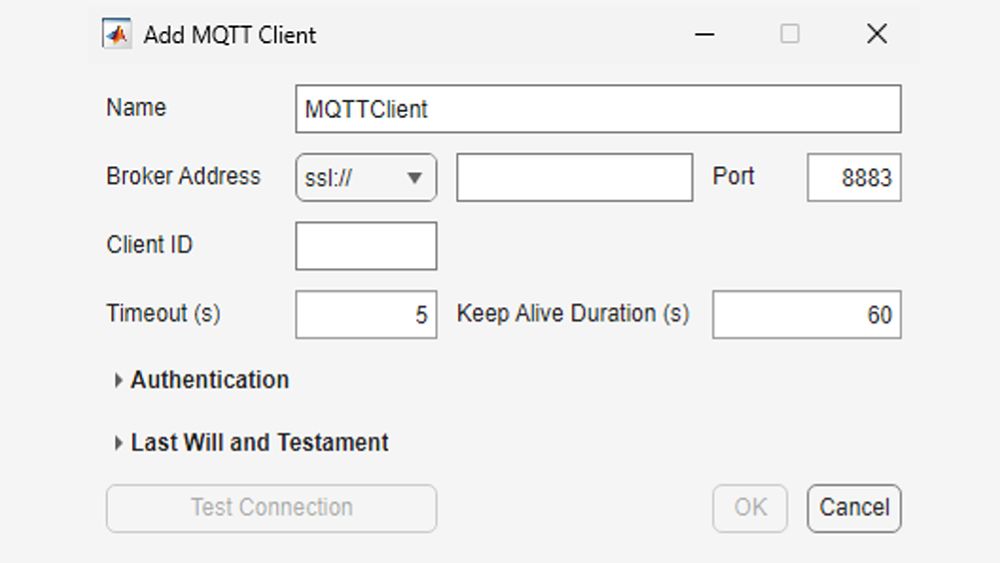Click the Add MQTT Client title text
This screenshot has height=563, width=1000.
click(230, 35)
